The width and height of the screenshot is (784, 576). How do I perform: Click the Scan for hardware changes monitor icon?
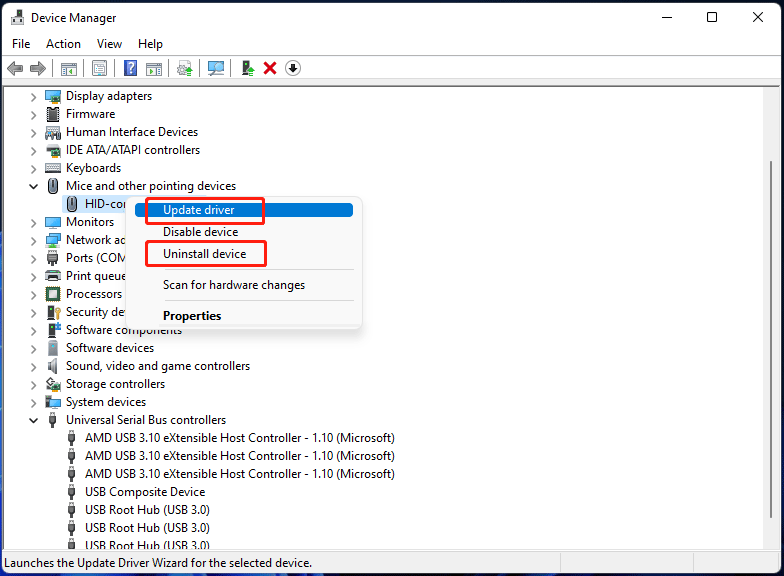(216, 68)
